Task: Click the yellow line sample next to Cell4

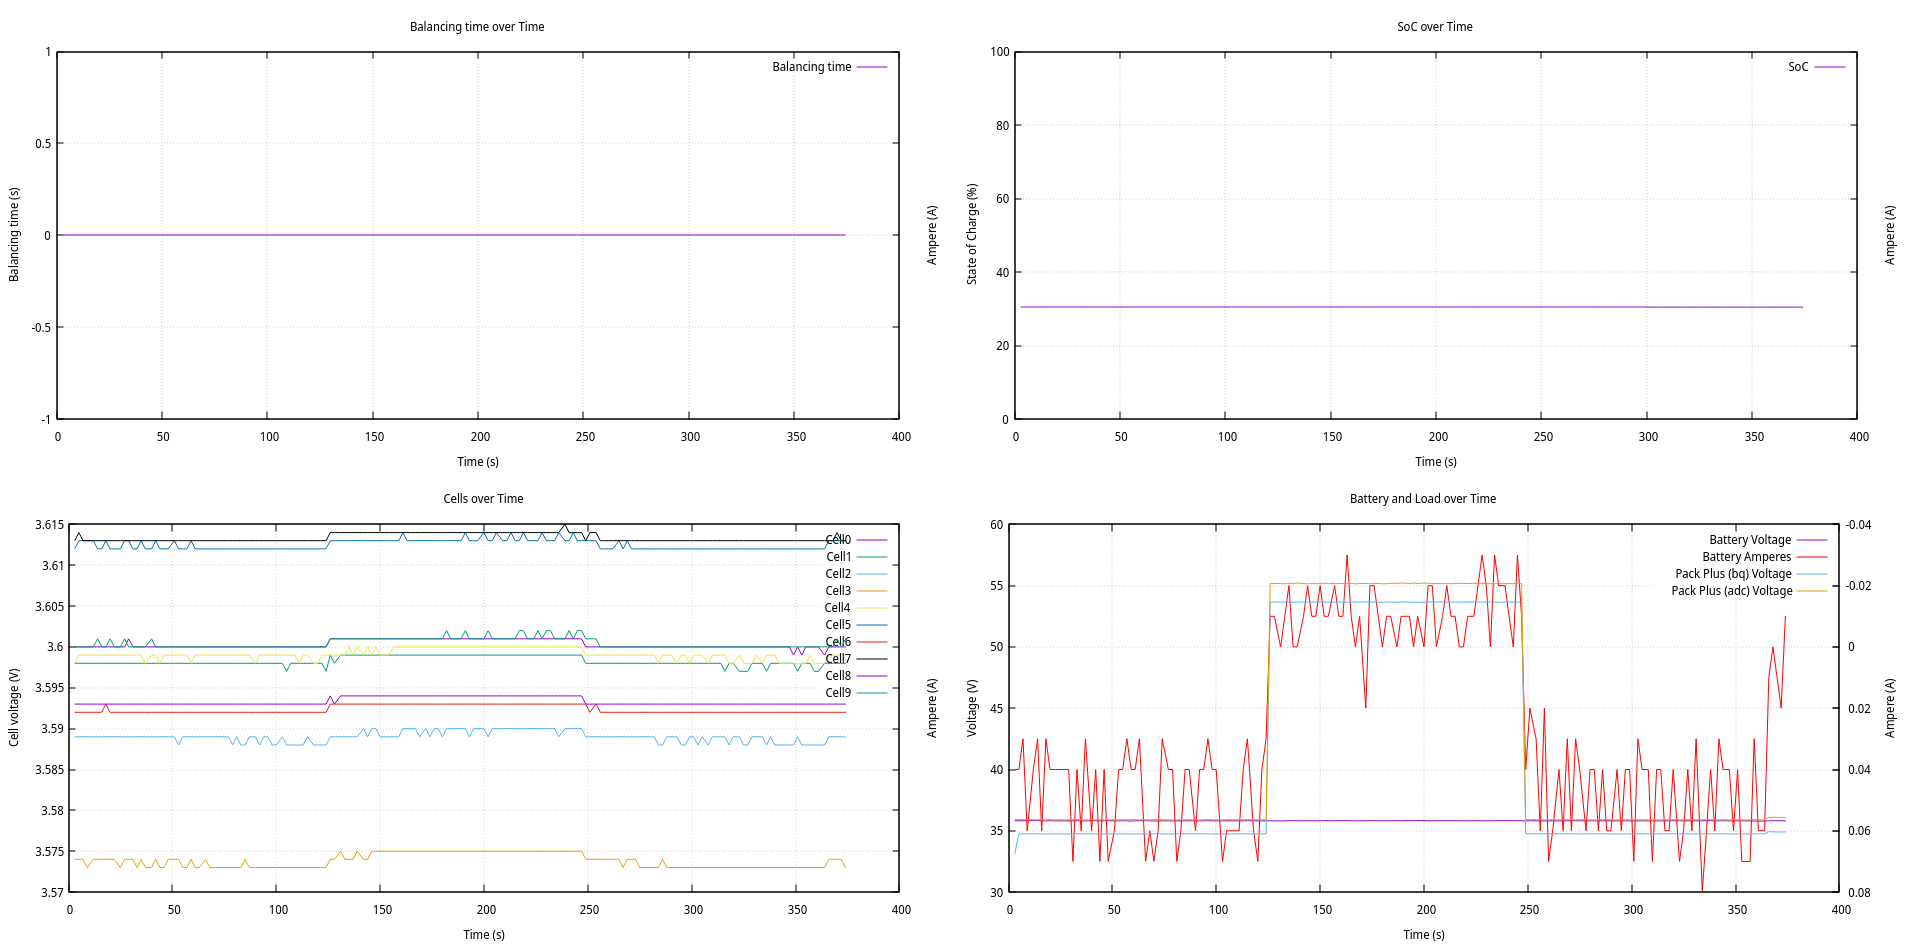Action: 872,608
